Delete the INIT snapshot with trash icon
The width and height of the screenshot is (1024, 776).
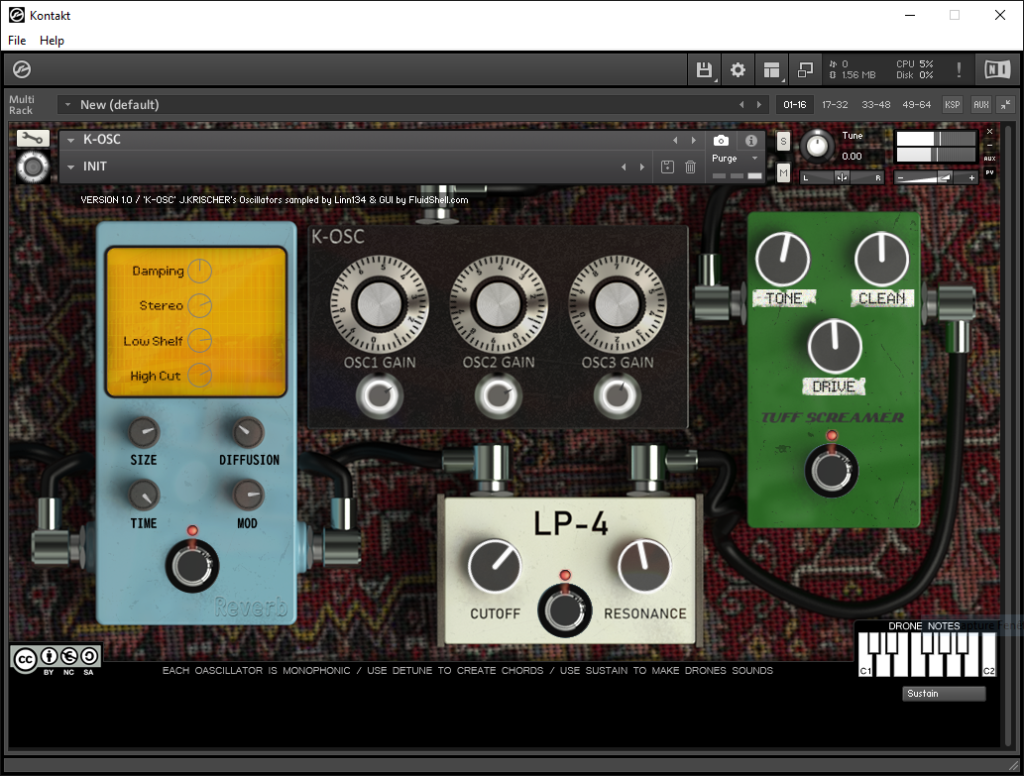point(690,167)
